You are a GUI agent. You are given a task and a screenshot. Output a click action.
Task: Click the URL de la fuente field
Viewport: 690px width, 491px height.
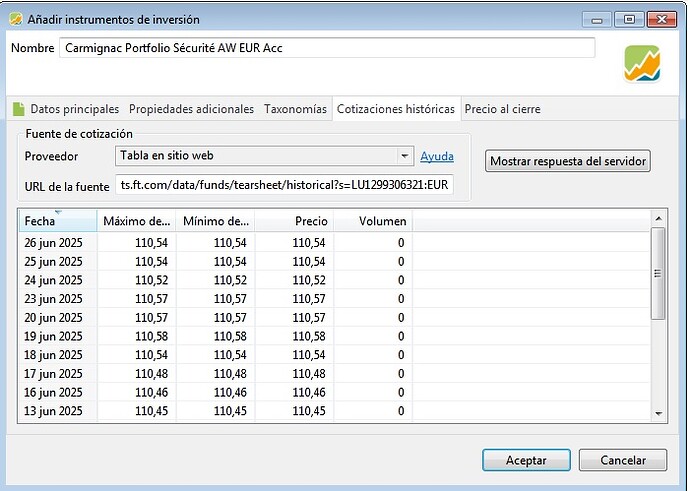284,185
